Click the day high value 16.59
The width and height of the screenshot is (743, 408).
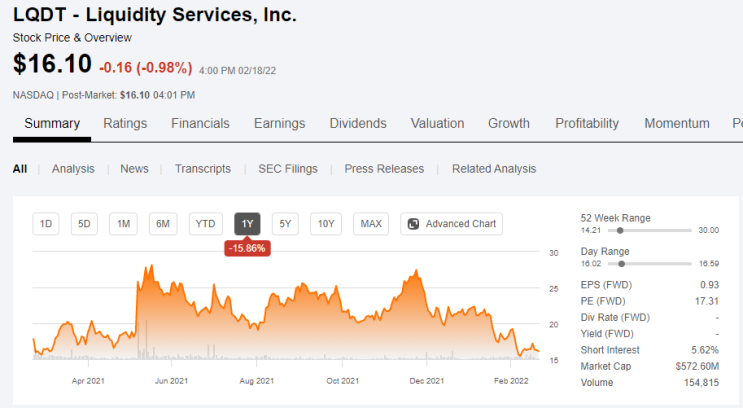709,263
